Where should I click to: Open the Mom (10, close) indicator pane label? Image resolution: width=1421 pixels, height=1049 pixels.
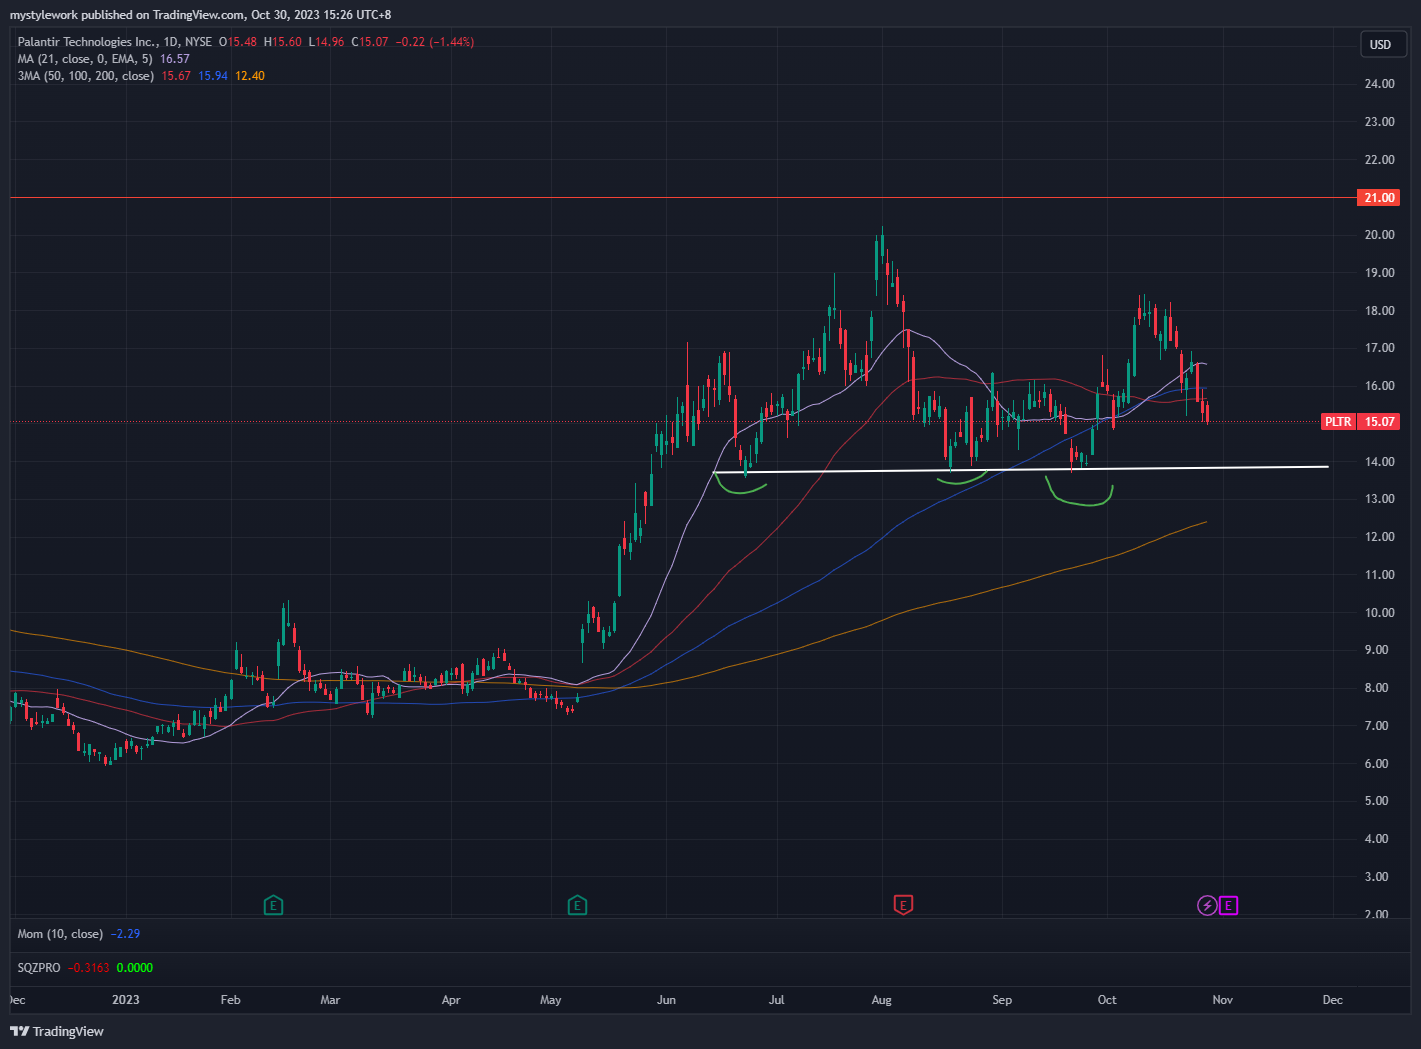[x=60, y=934]
